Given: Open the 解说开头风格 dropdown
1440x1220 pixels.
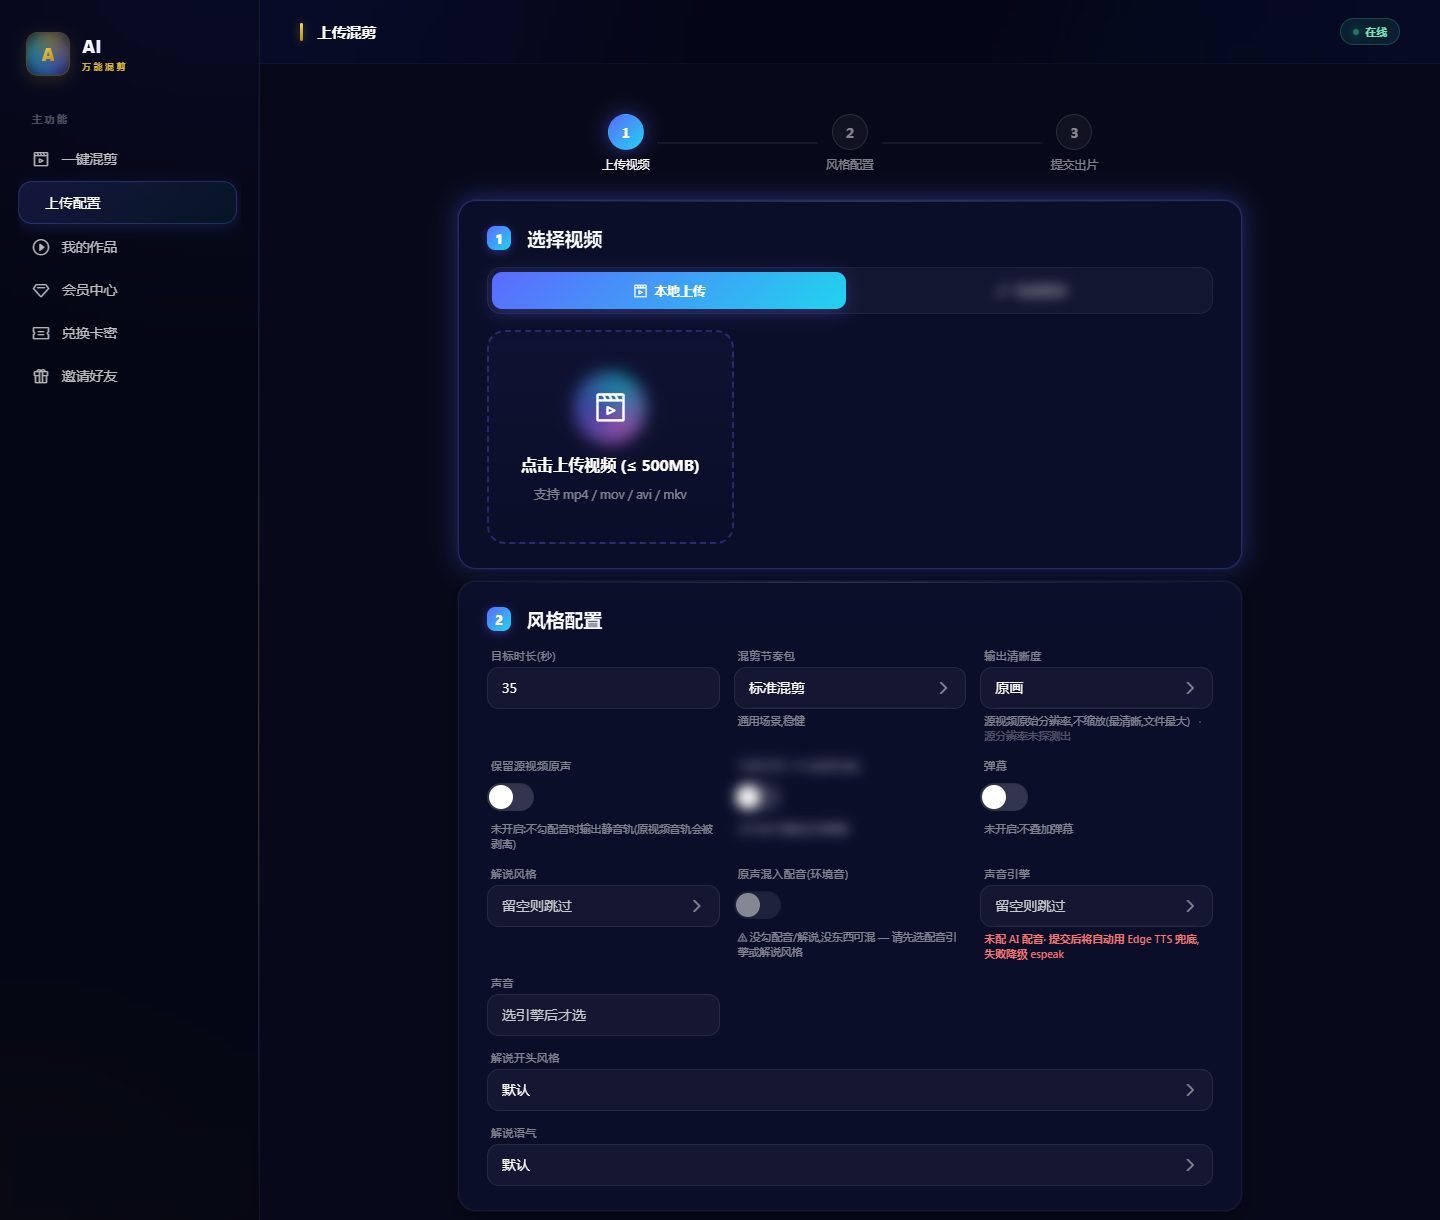Looking at the screenshot, I should pyautogui.click(x=850, y=1090).
